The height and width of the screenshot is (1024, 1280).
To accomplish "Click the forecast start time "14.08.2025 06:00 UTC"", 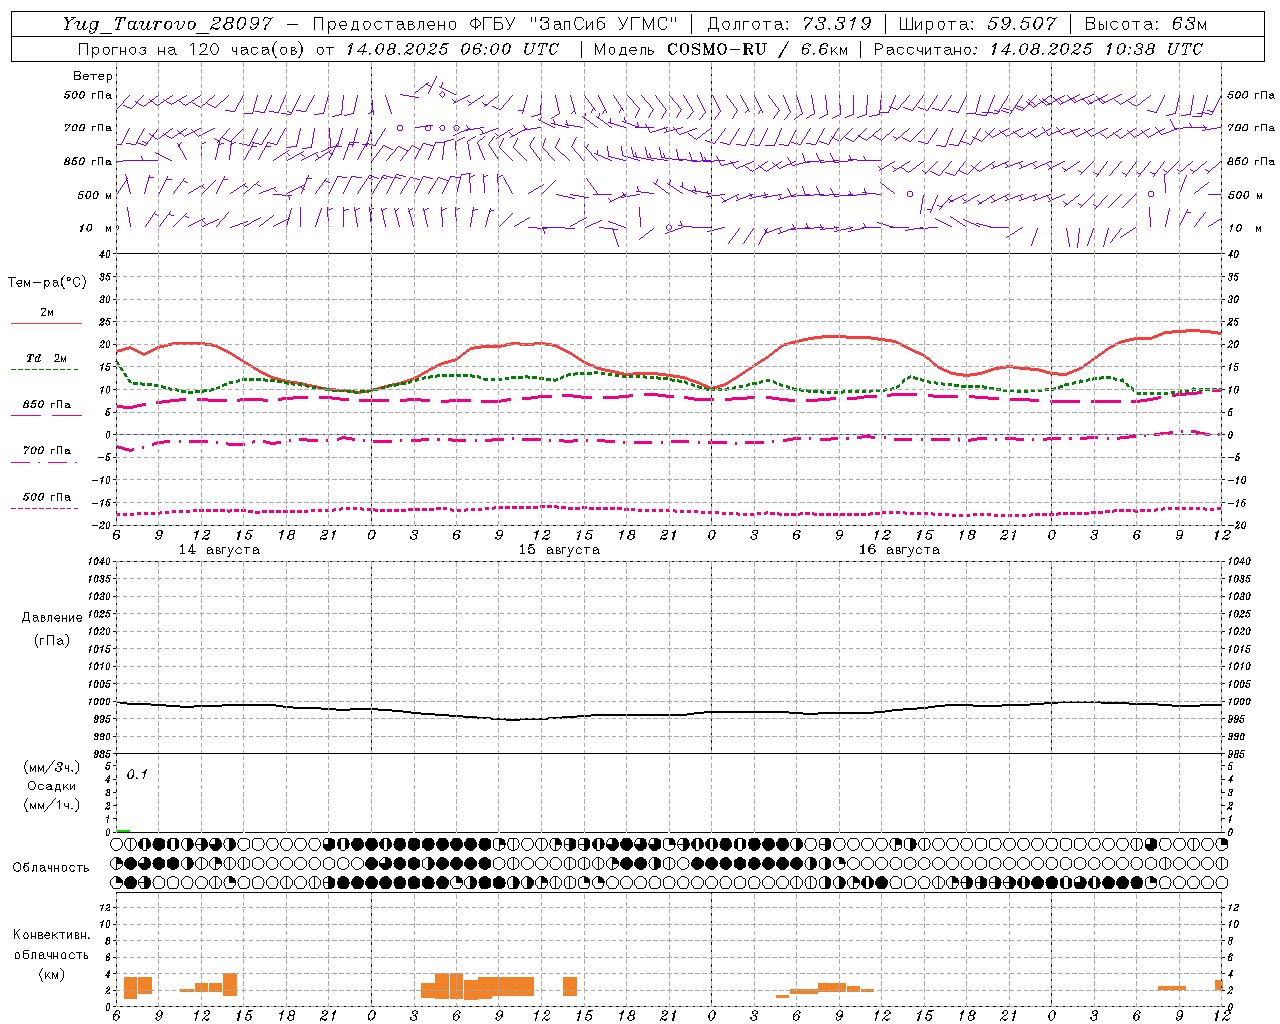I will [x=452, y=49].
